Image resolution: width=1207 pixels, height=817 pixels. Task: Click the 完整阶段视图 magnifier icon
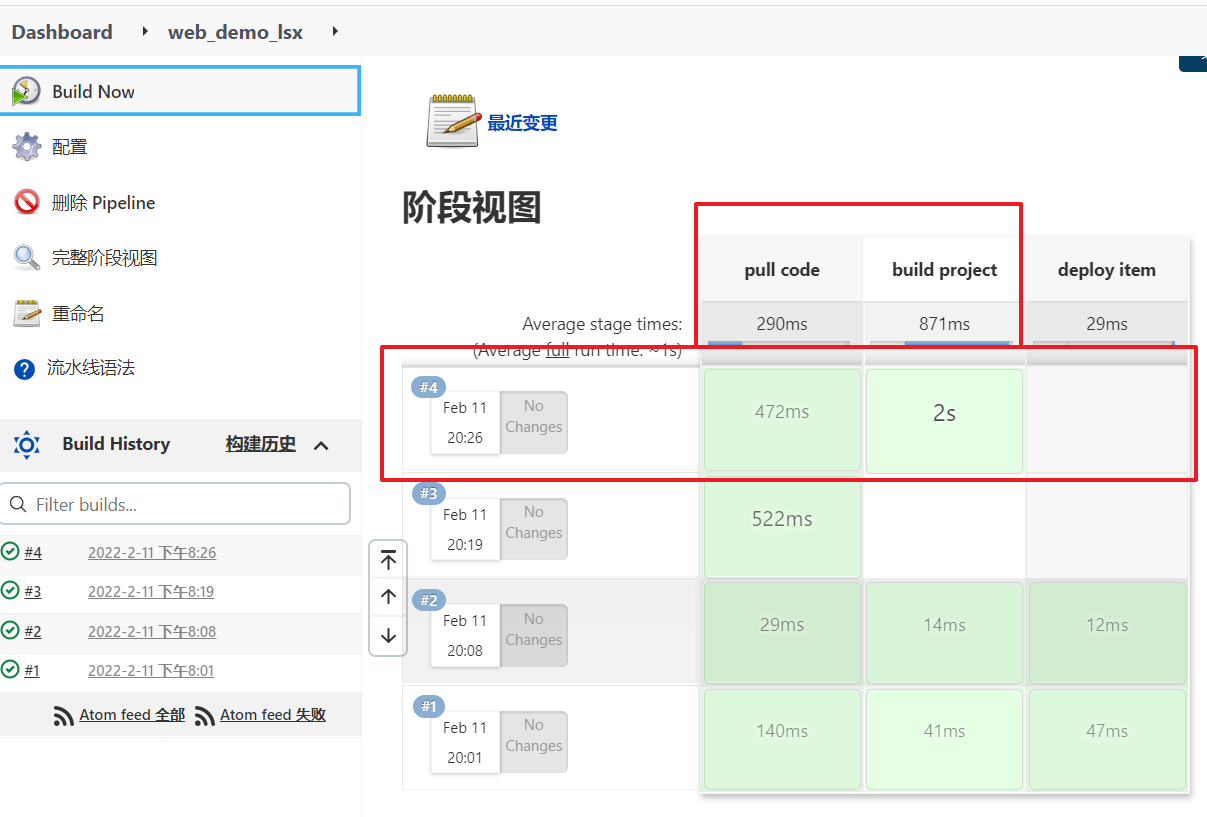26,258
